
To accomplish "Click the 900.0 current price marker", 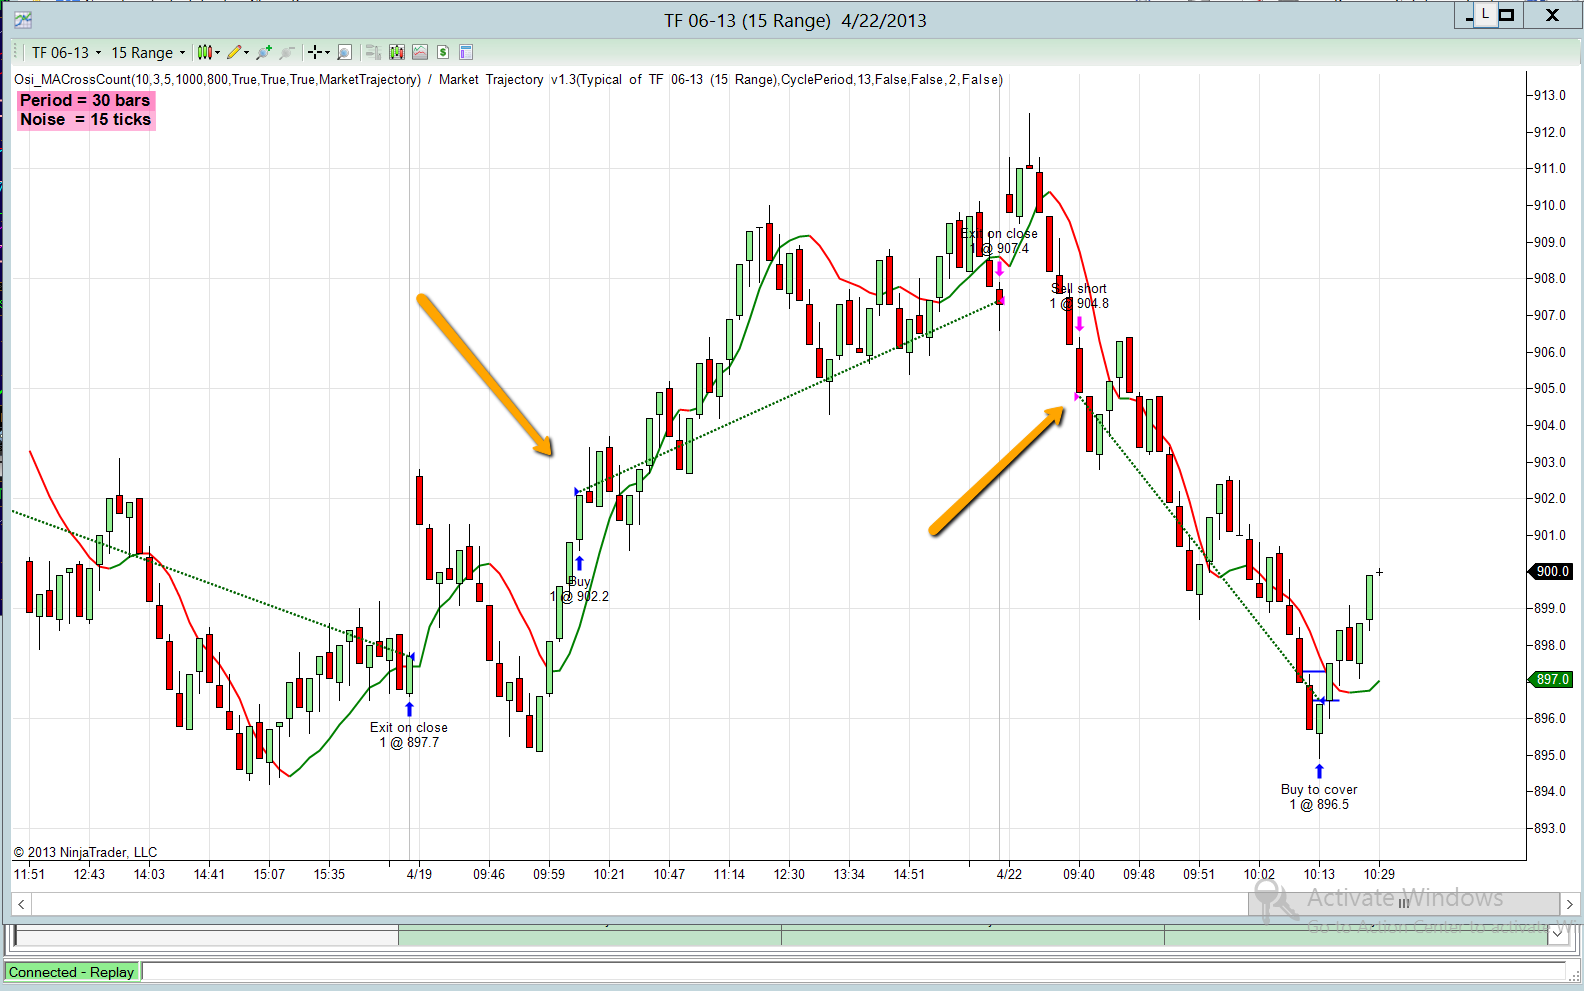I will tap(1551, 571).
